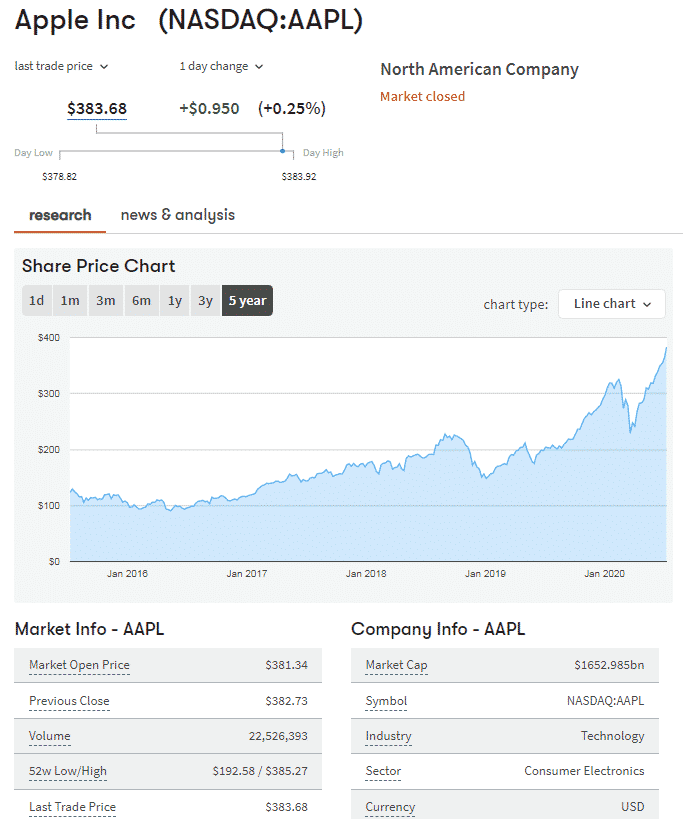Select the 3y chart range
Image resolution: width=683 pixels, height=819 pixels.
(x=205, y=301)
